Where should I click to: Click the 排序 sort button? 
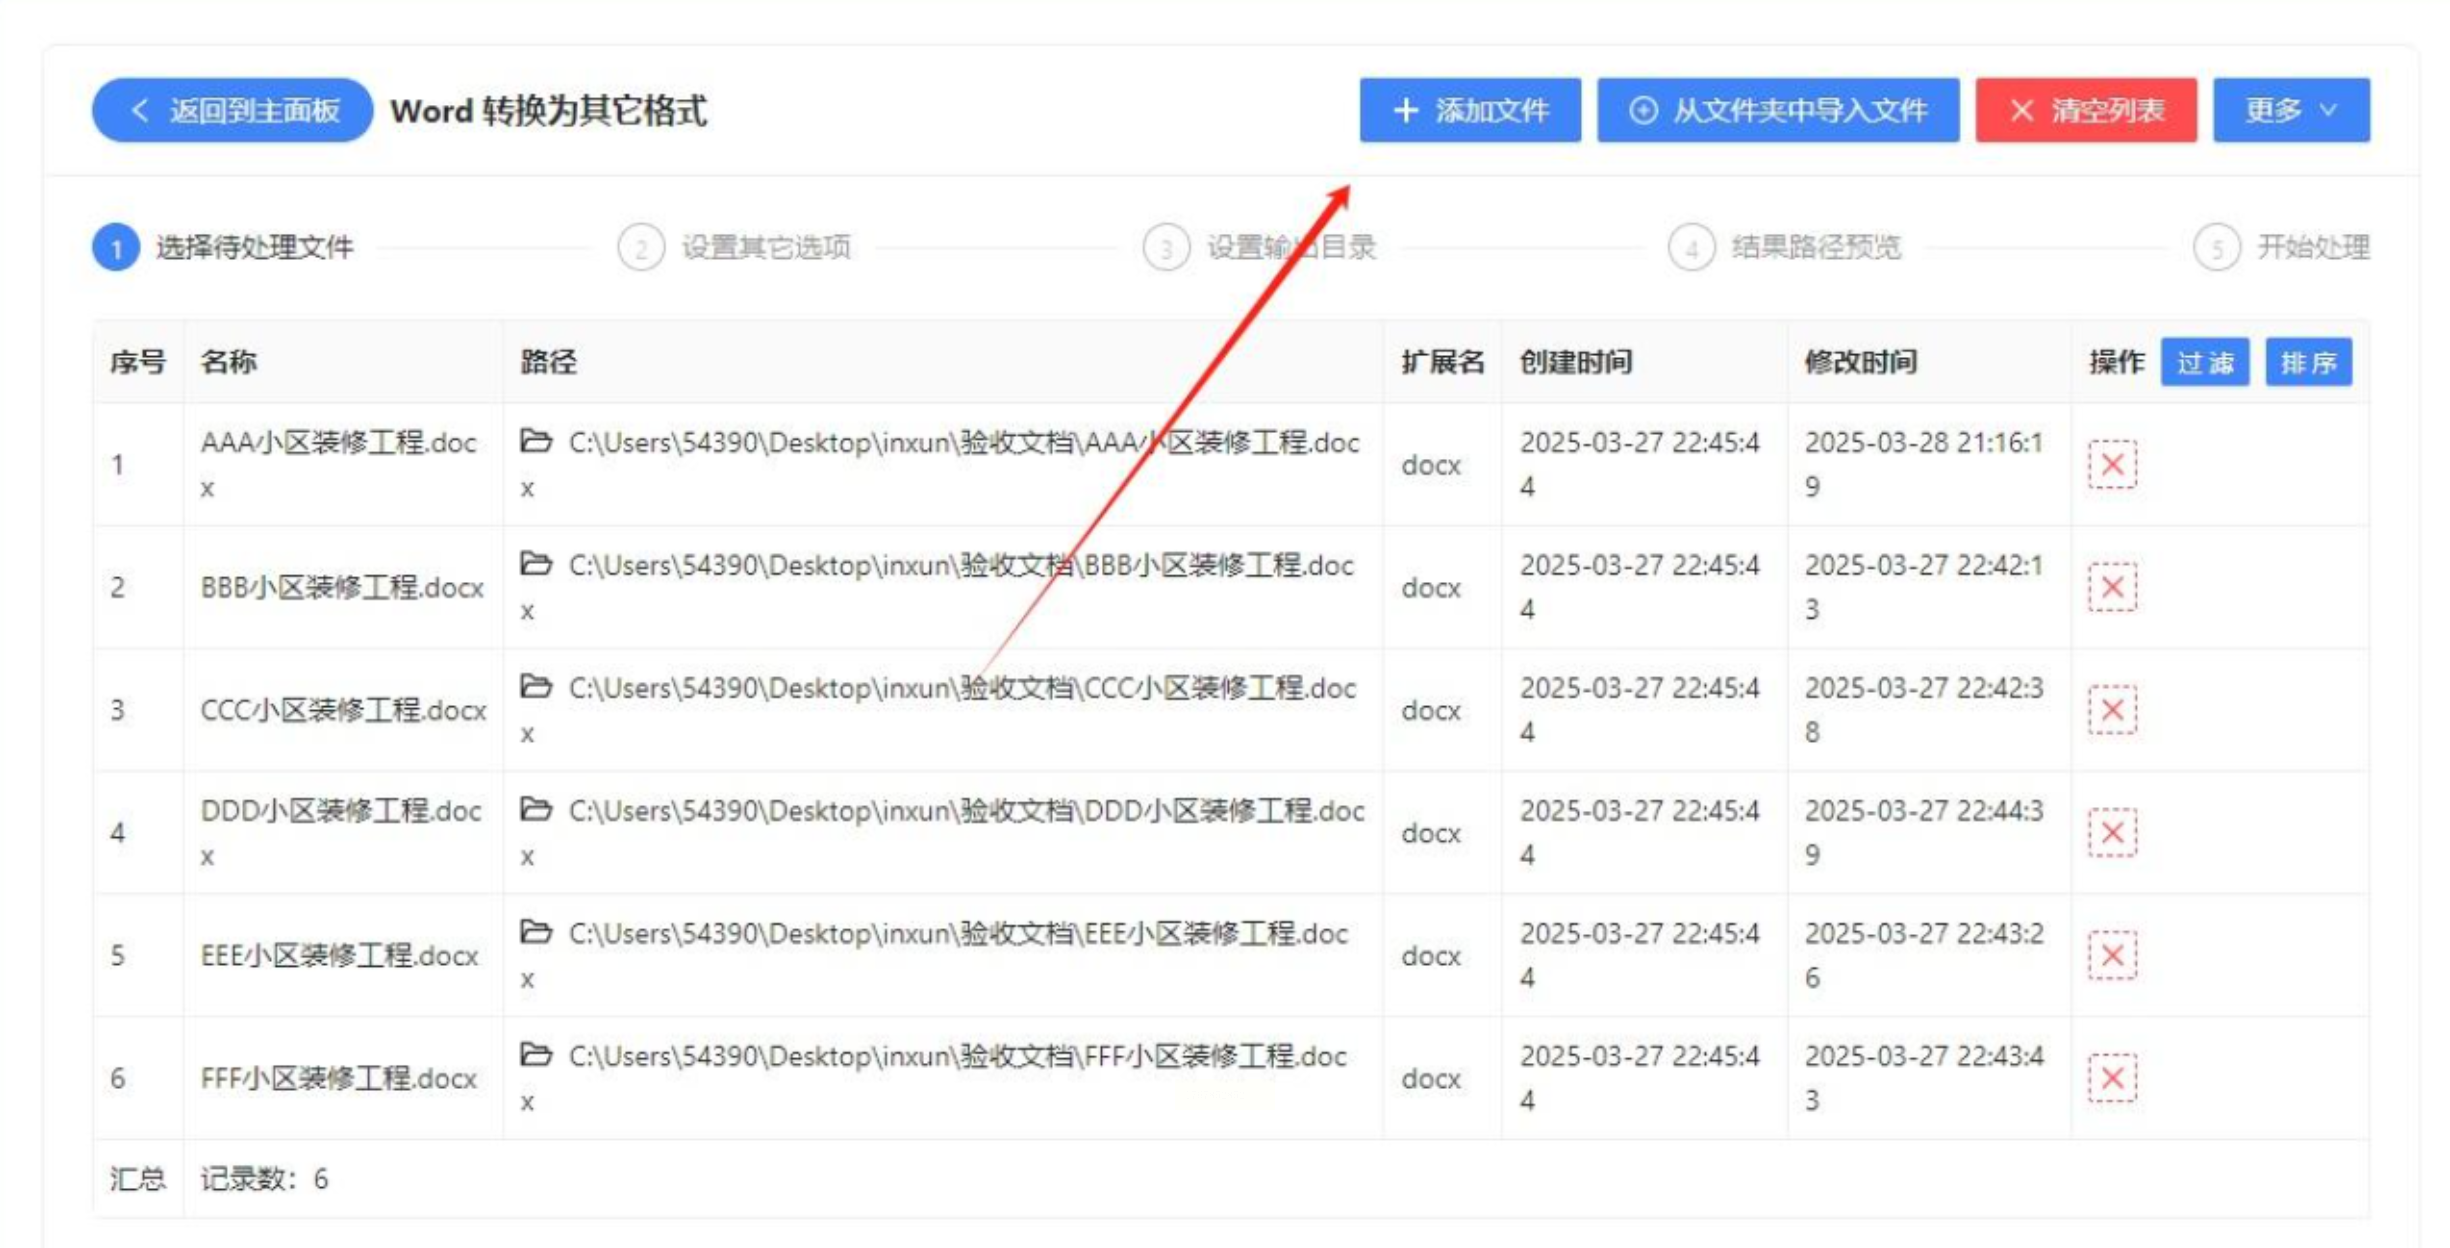point(2308,362)
